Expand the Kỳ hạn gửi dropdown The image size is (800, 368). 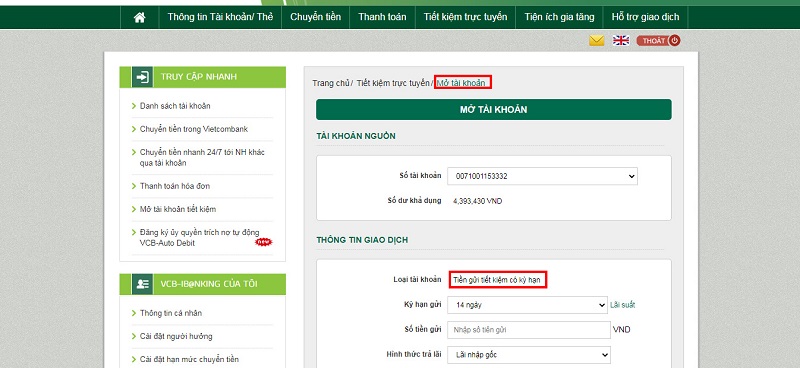click(528, 305)
